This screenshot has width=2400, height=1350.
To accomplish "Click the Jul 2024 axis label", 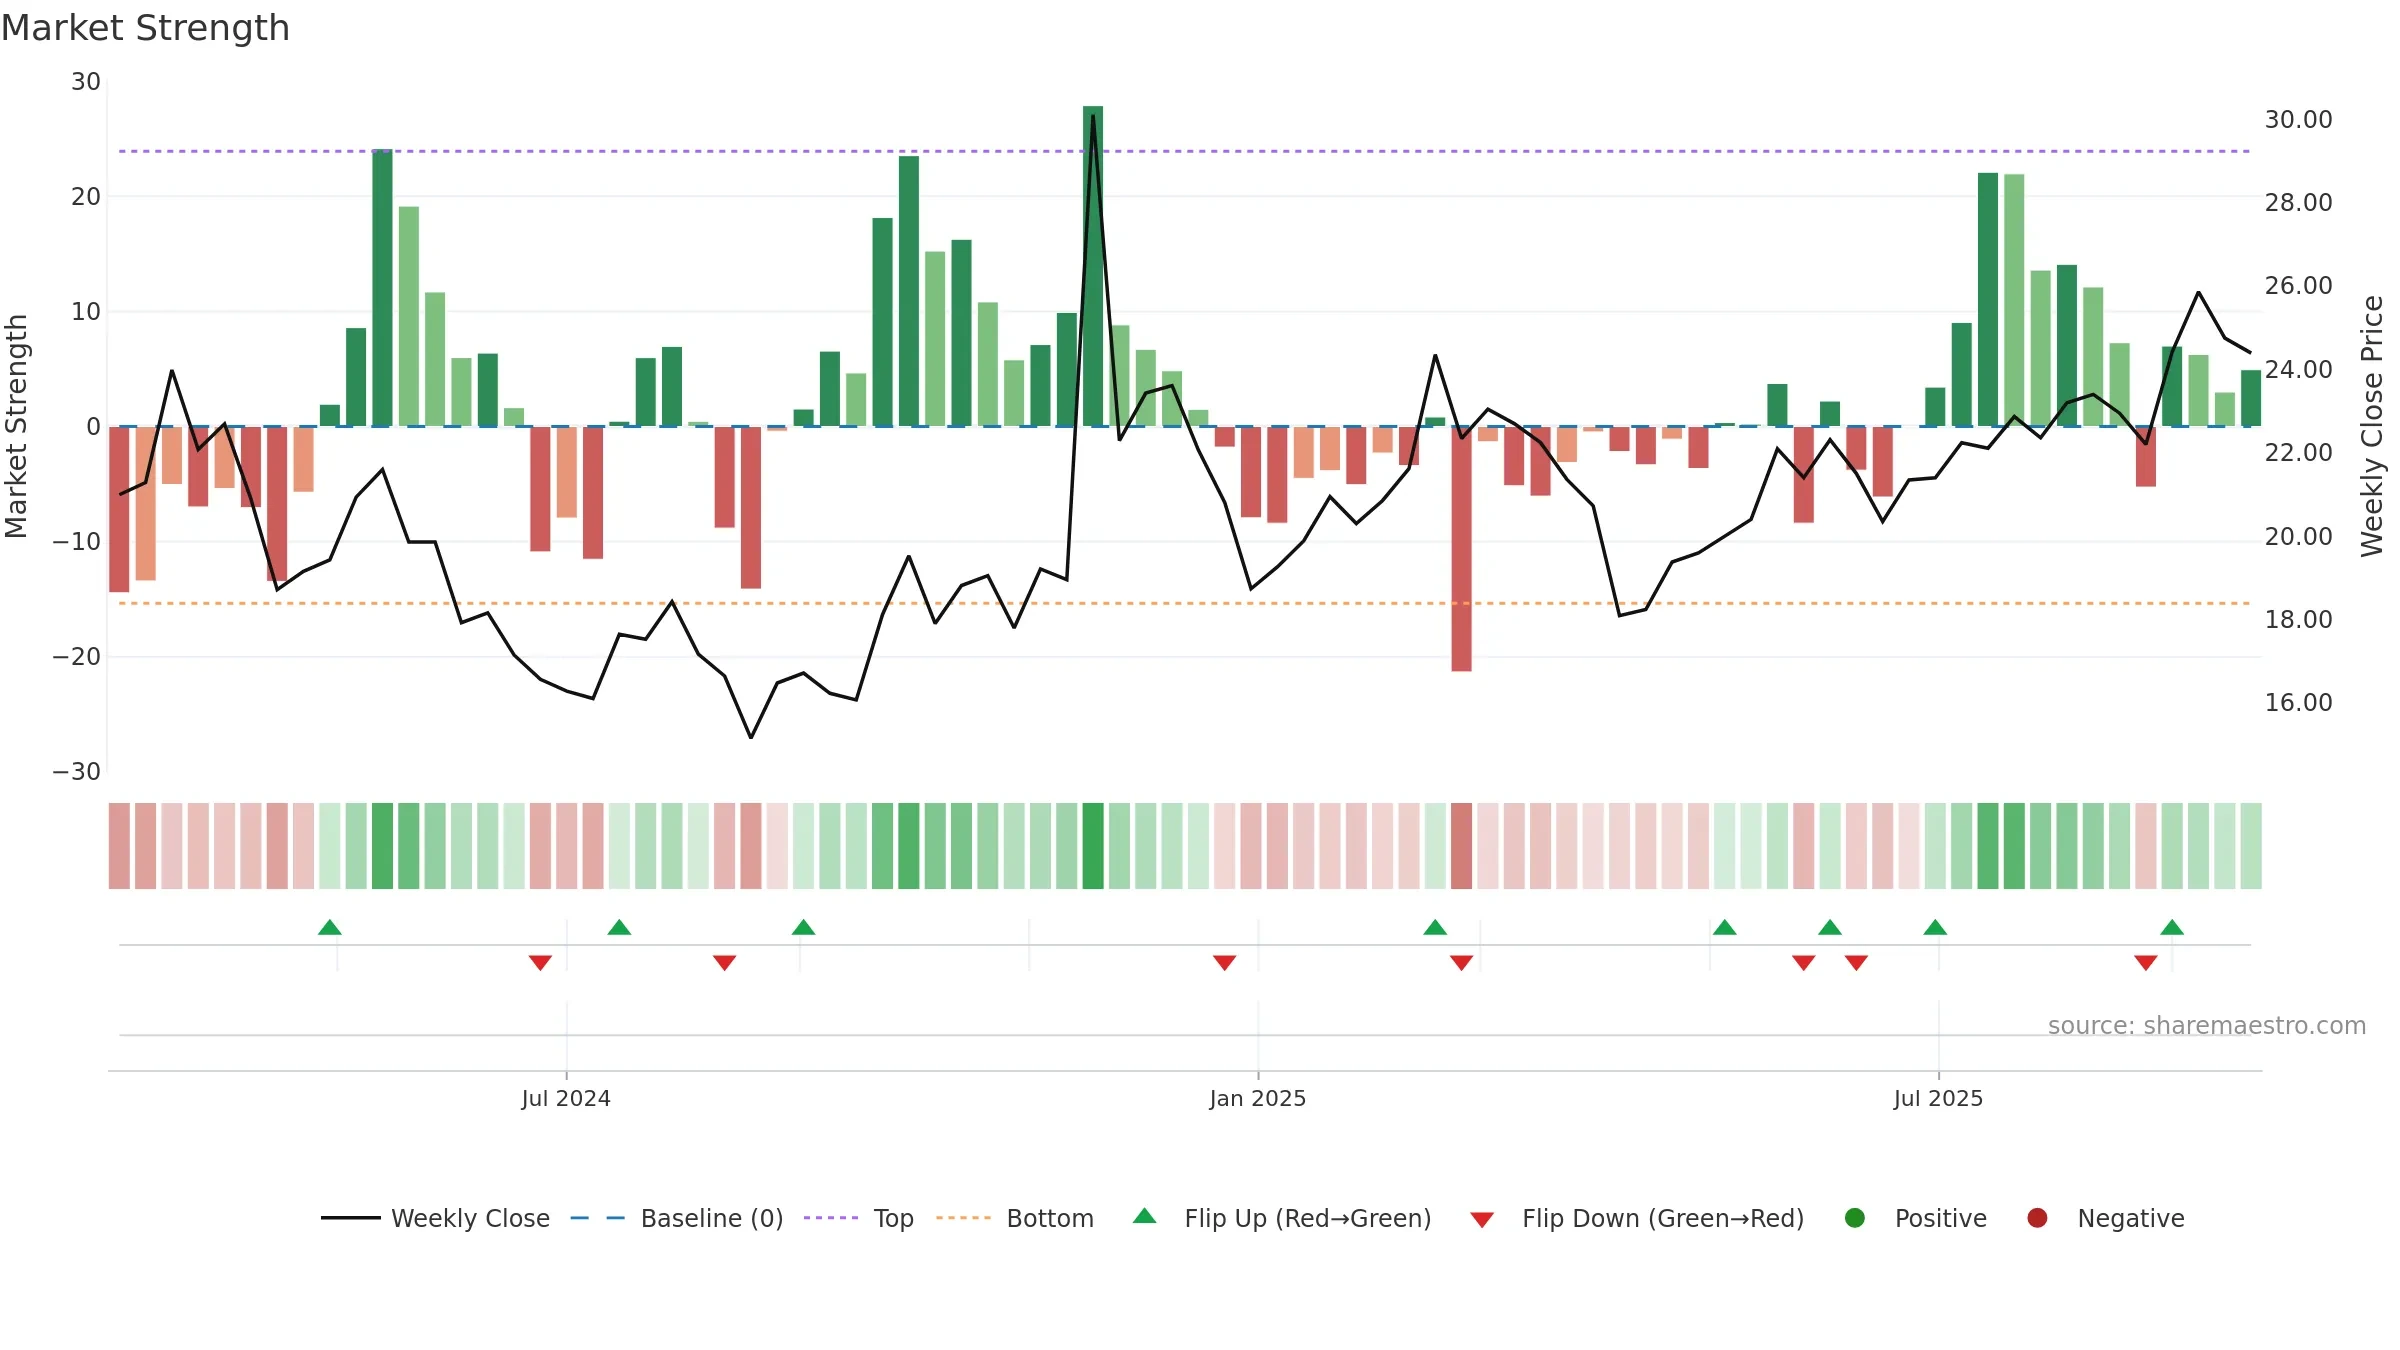I will point(566,1098).
